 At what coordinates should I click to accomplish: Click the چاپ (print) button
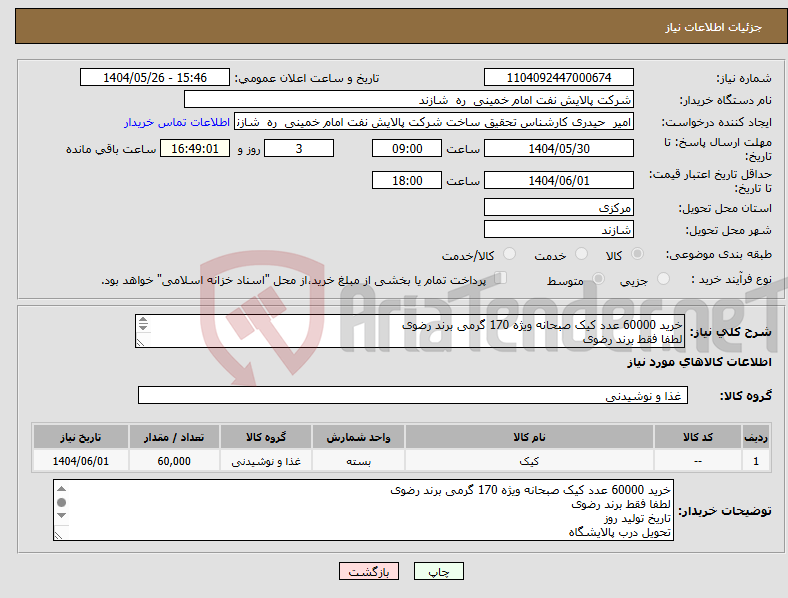pos(438,571)
